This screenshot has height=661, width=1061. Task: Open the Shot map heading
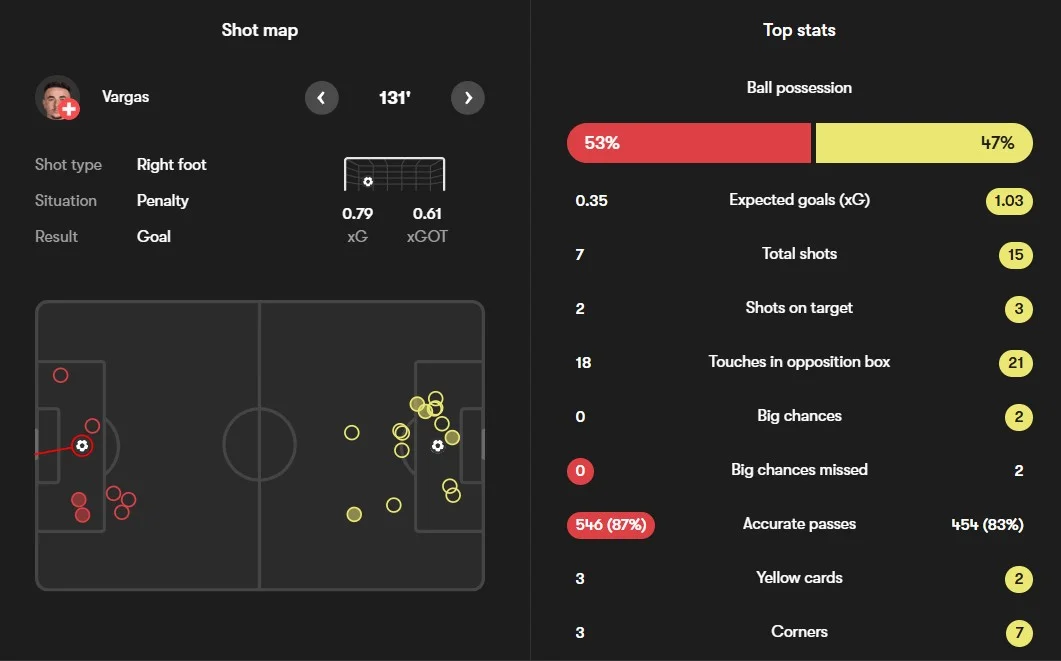(x=260, y=30)
